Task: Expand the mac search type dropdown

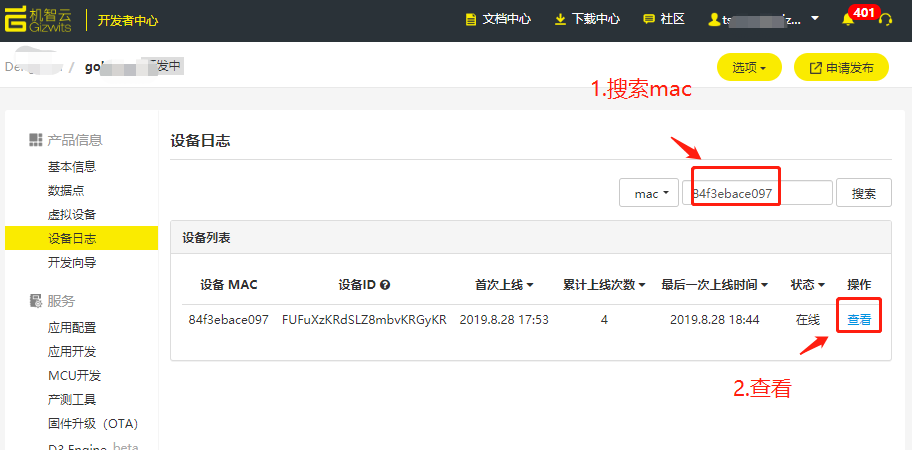Action: point(649,194)
